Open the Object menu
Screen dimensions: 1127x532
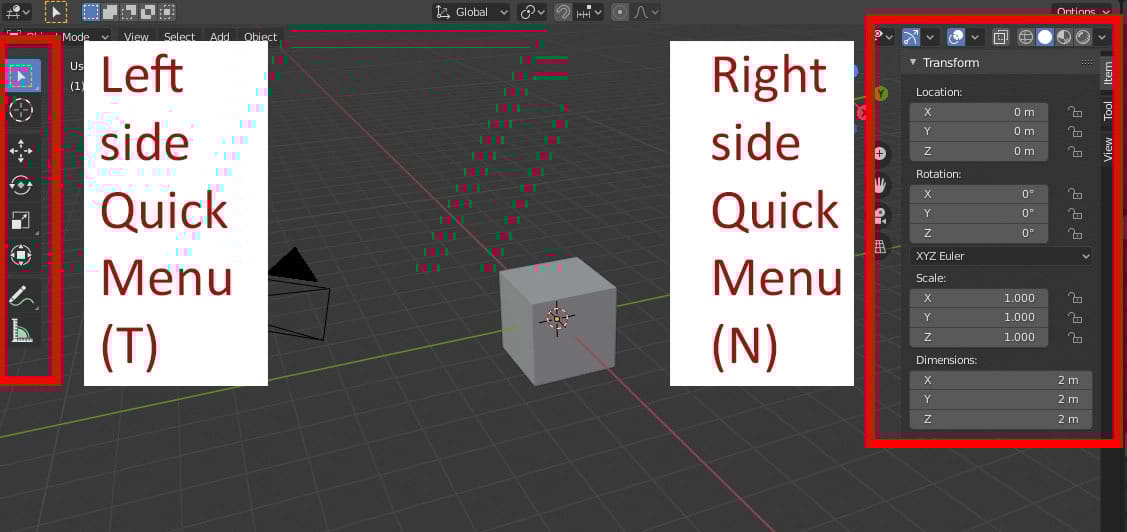pos(260,37)
